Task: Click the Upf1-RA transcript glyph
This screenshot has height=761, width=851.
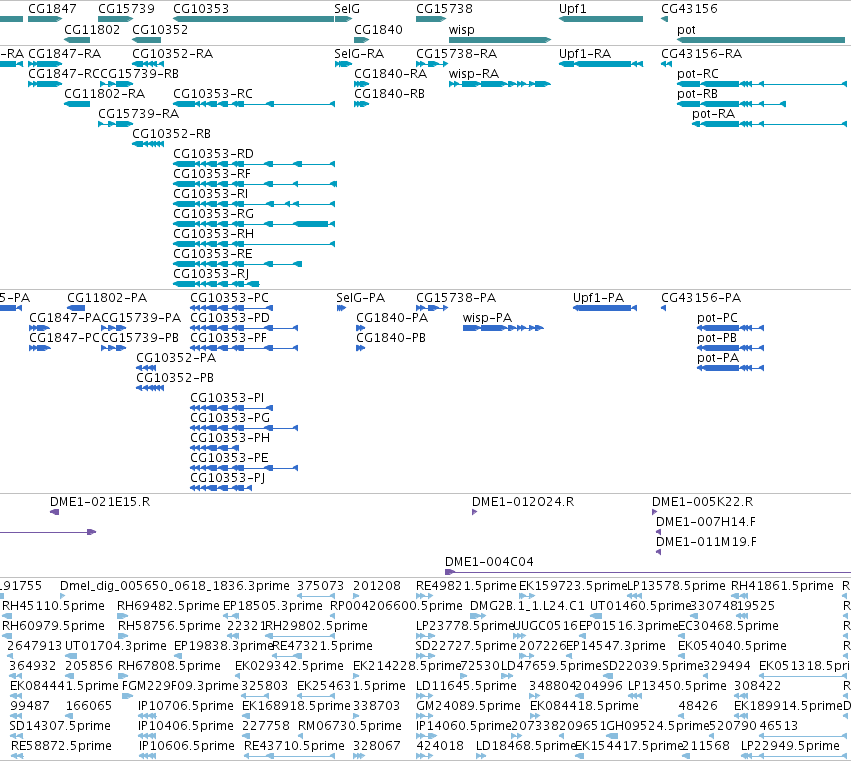Action: click(x=601, y=64)
